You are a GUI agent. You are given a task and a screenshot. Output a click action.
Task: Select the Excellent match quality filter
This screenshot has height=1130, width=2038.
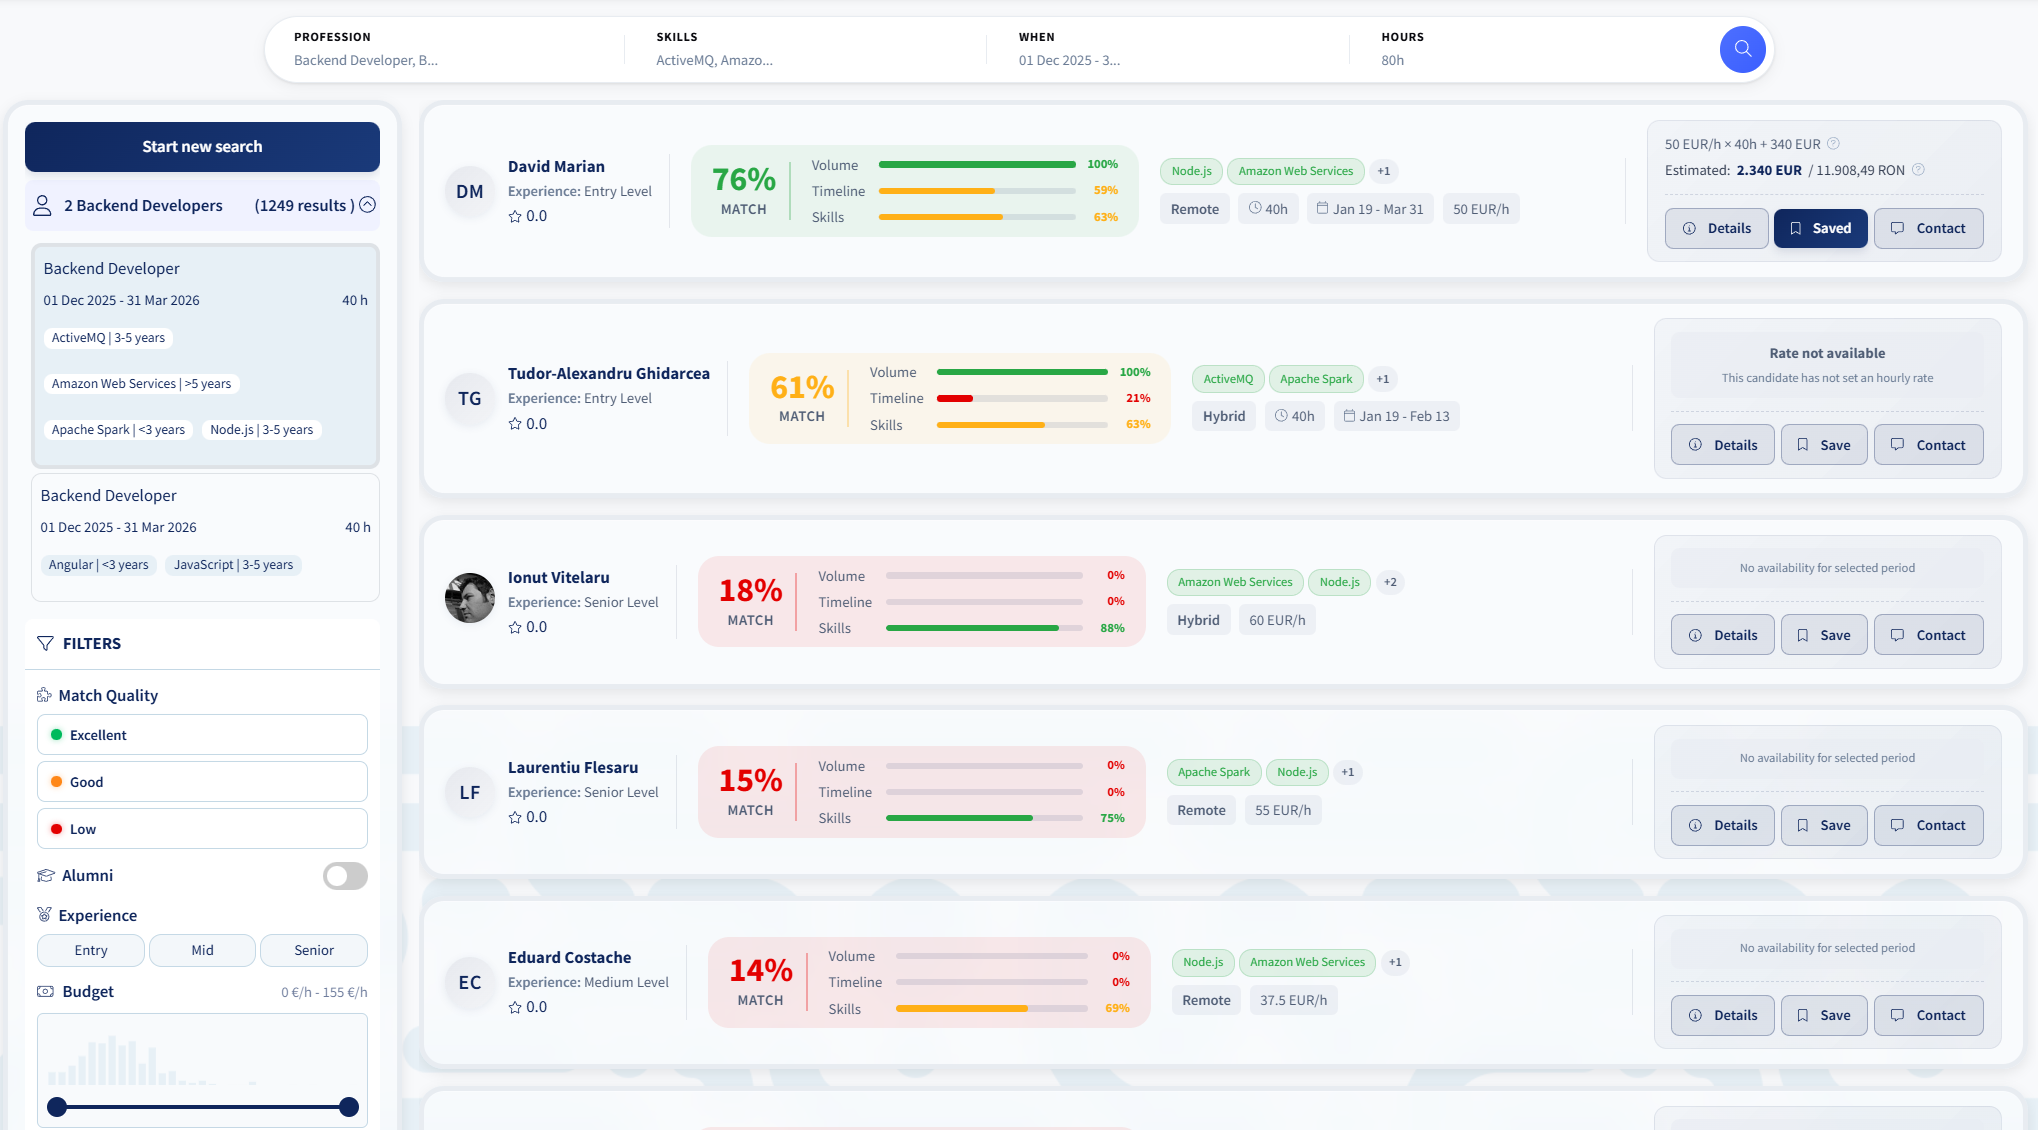pos(202,735)
